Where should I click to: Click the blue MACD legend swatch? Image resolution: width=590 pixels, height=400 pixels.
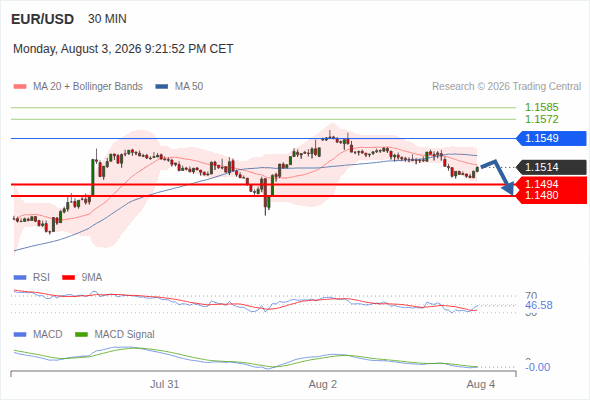pyautogui.click(x=20, y=335)
